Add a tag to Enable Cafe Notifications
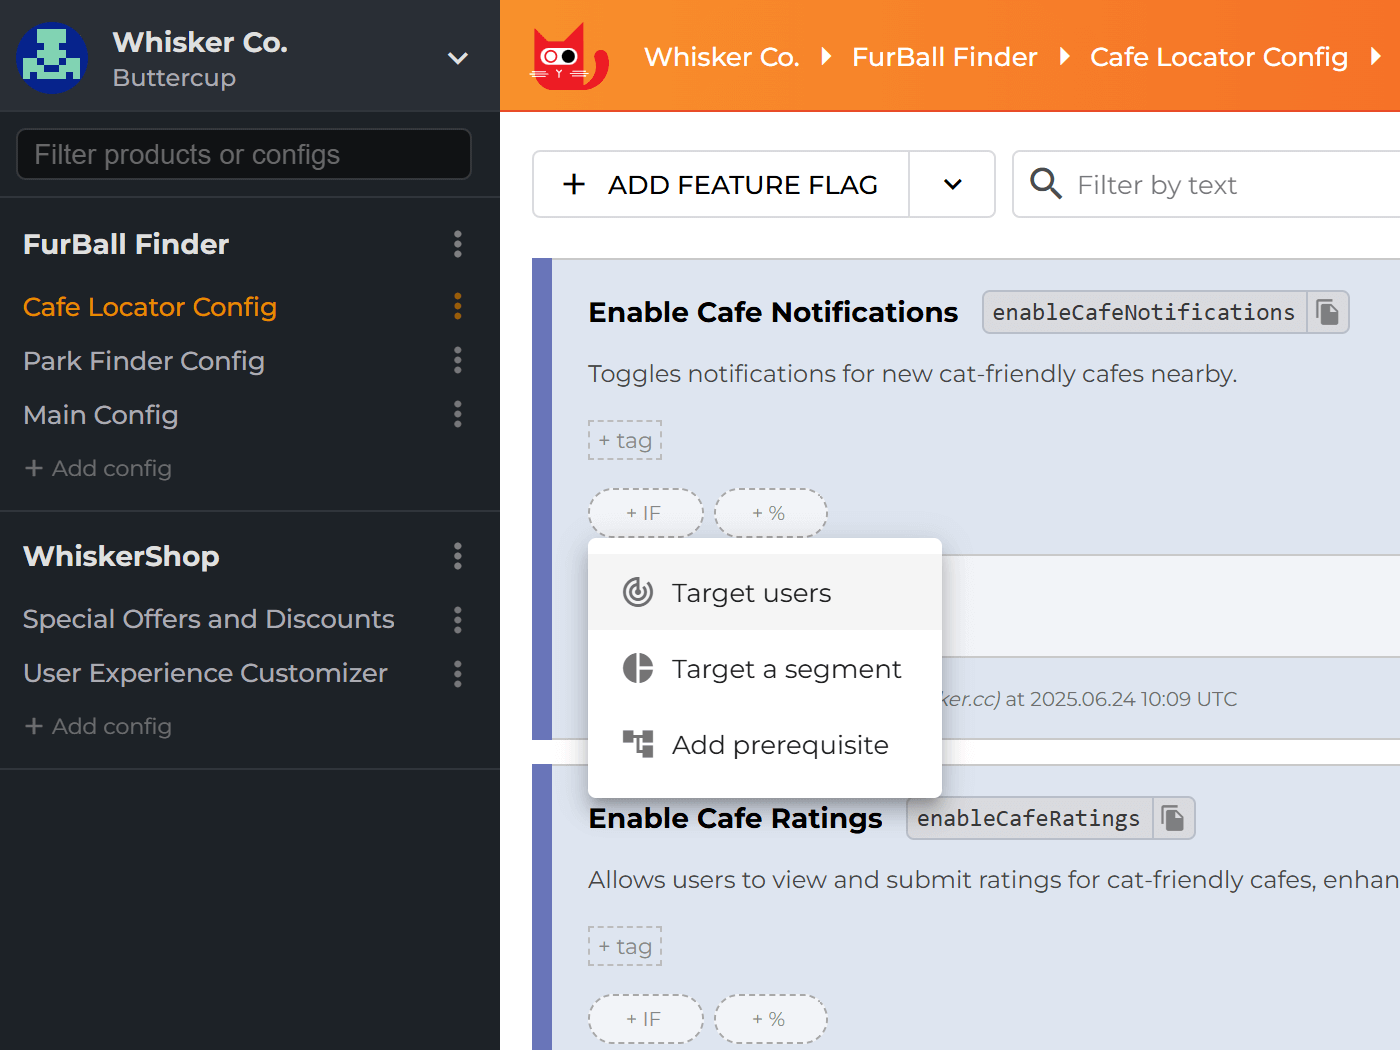 point(625,441)
